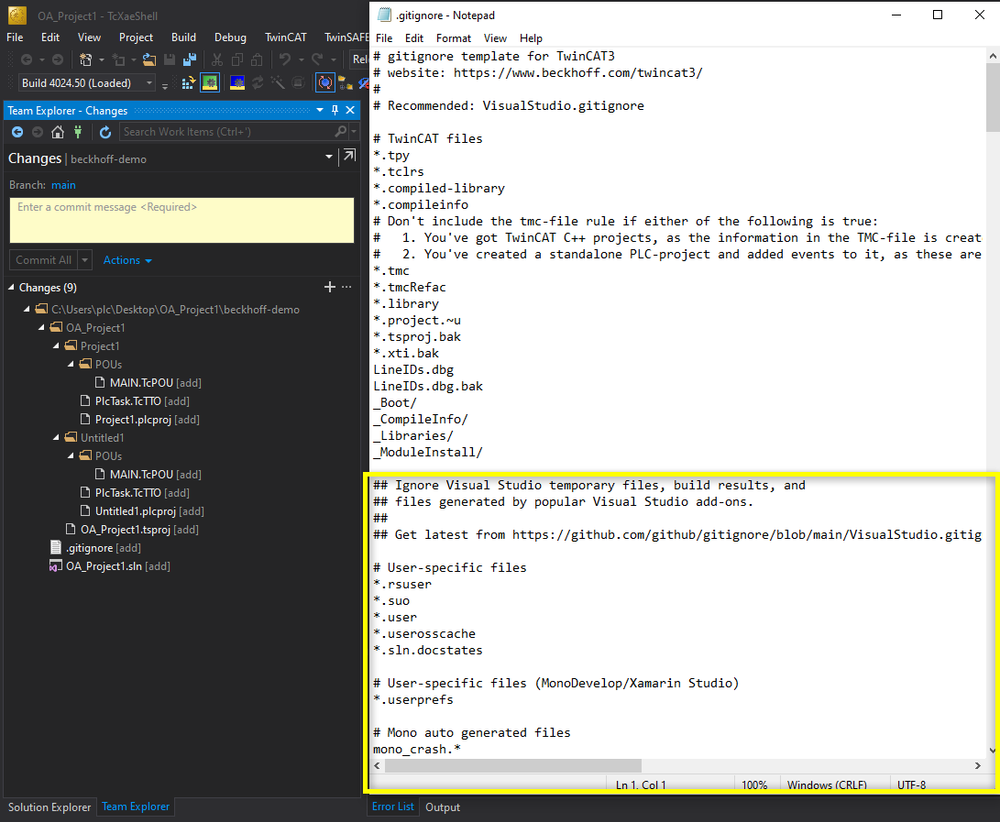Viewport: 1000px width, 822px height.
Task: Collapse the Changes (9) section
Action: [x=11, y=288]
